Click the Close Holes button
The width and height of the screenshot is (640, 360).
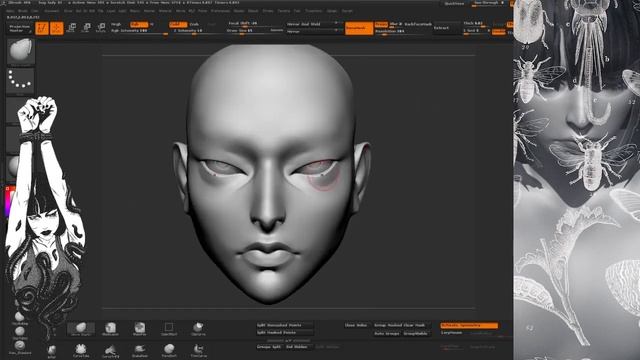coord(356,325)
